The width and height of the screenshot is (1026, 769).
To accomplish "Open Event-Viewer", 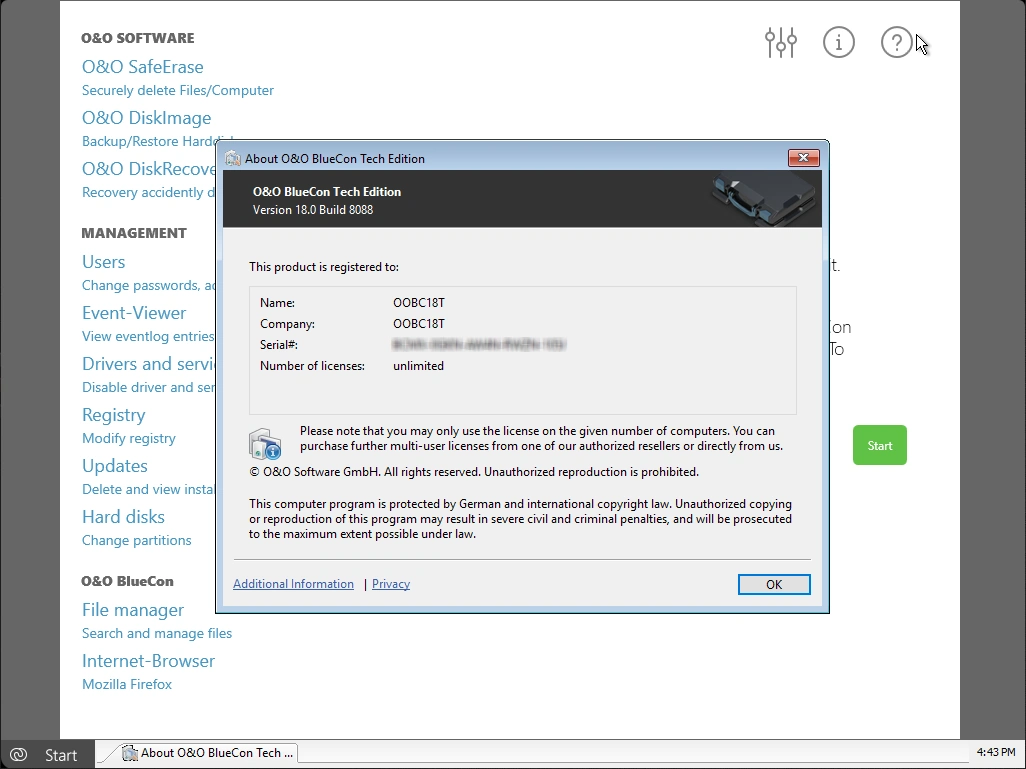I will pyautogui.click(x=133, y=313).
